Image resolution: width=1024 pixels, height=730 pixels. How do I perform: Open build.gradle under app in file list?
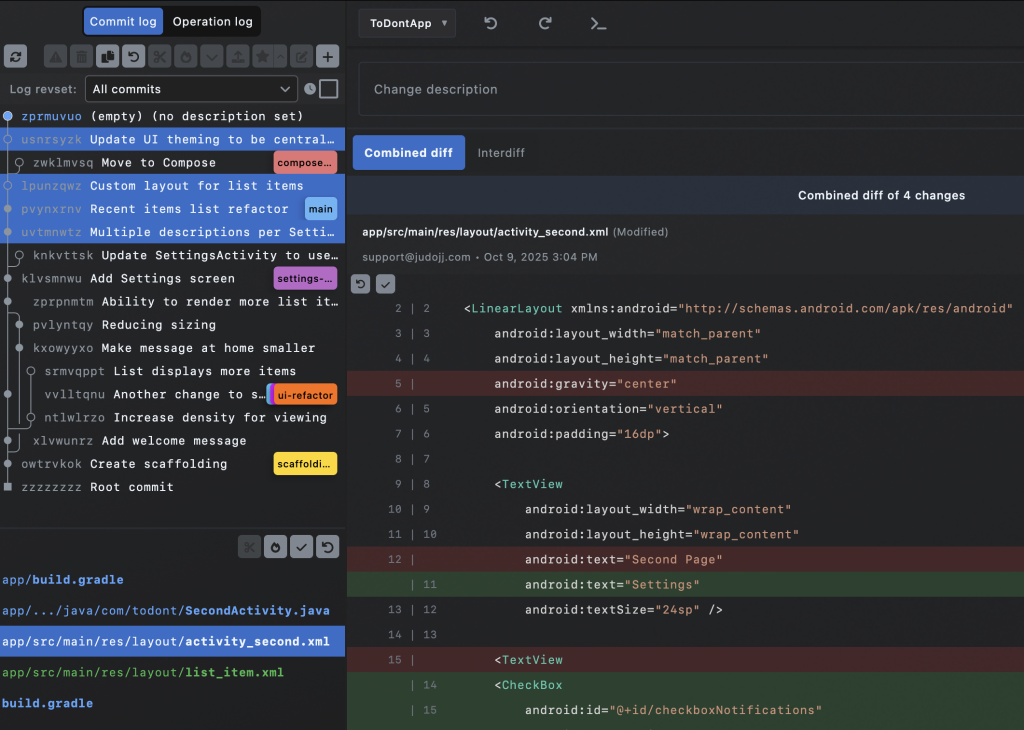pyautogui.click(x=63, y=580)
